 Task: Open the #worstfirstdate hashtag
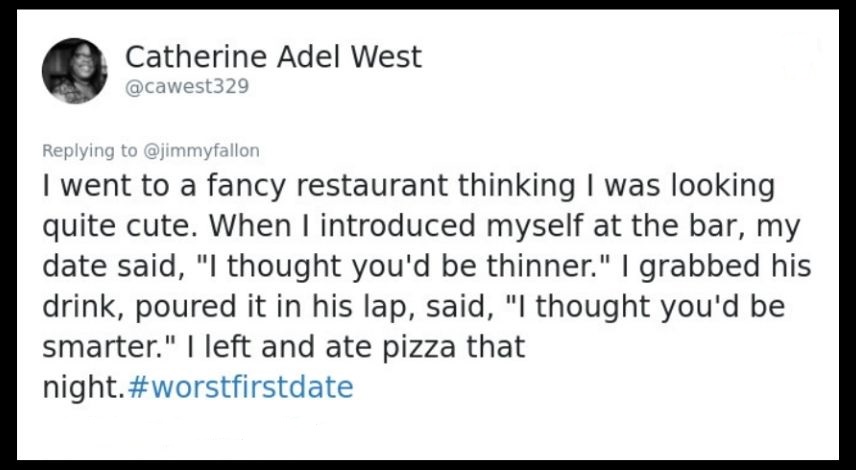pos(240,387)
